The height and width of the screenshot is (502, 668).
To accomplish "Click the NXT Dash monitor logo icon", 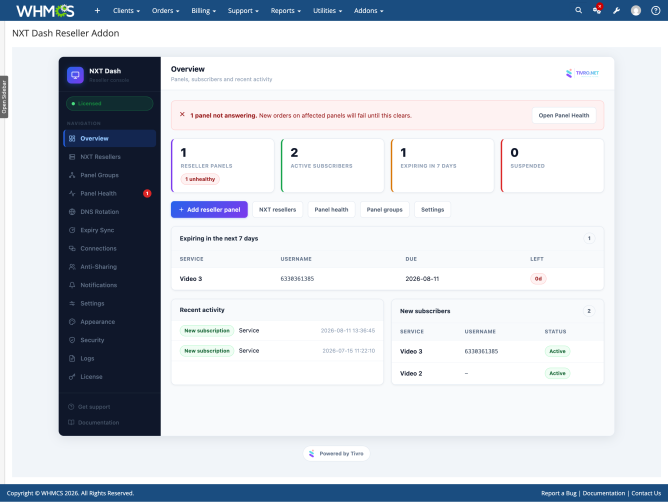I will [75, 75].
